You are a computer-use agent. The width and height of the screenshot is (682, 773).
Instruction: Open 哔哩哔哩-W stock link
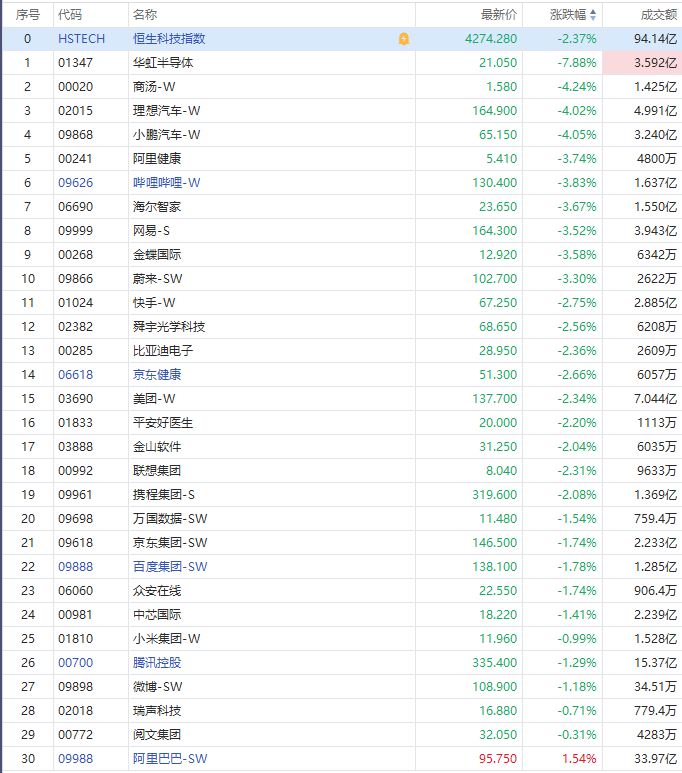(167, 183)
